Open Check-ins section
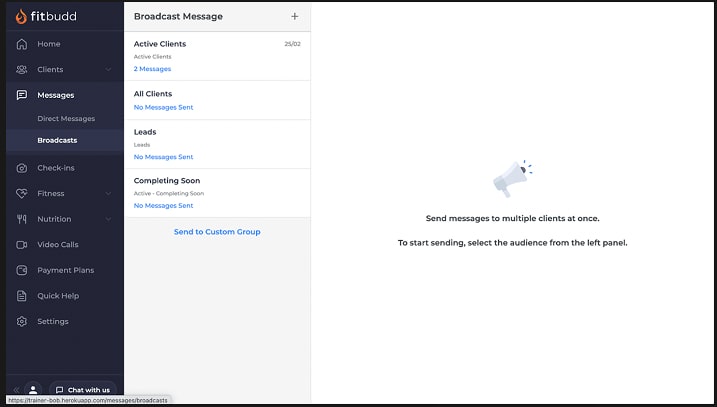Viewport: 717px width, 407px height. tap(65, 168)
